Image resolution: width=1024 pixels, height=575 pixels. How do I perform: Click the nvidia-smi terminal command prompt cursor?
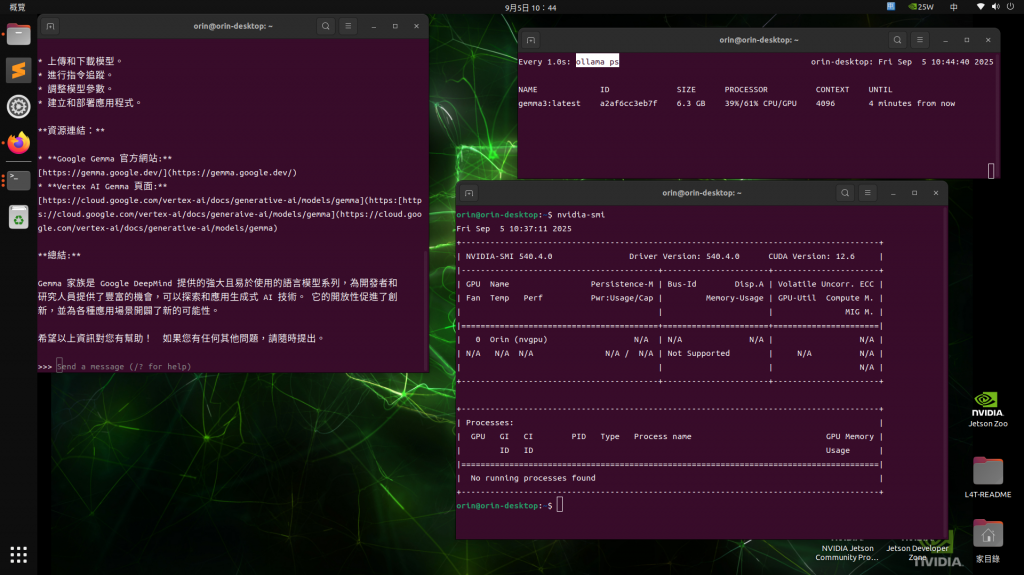coord(560,505)
